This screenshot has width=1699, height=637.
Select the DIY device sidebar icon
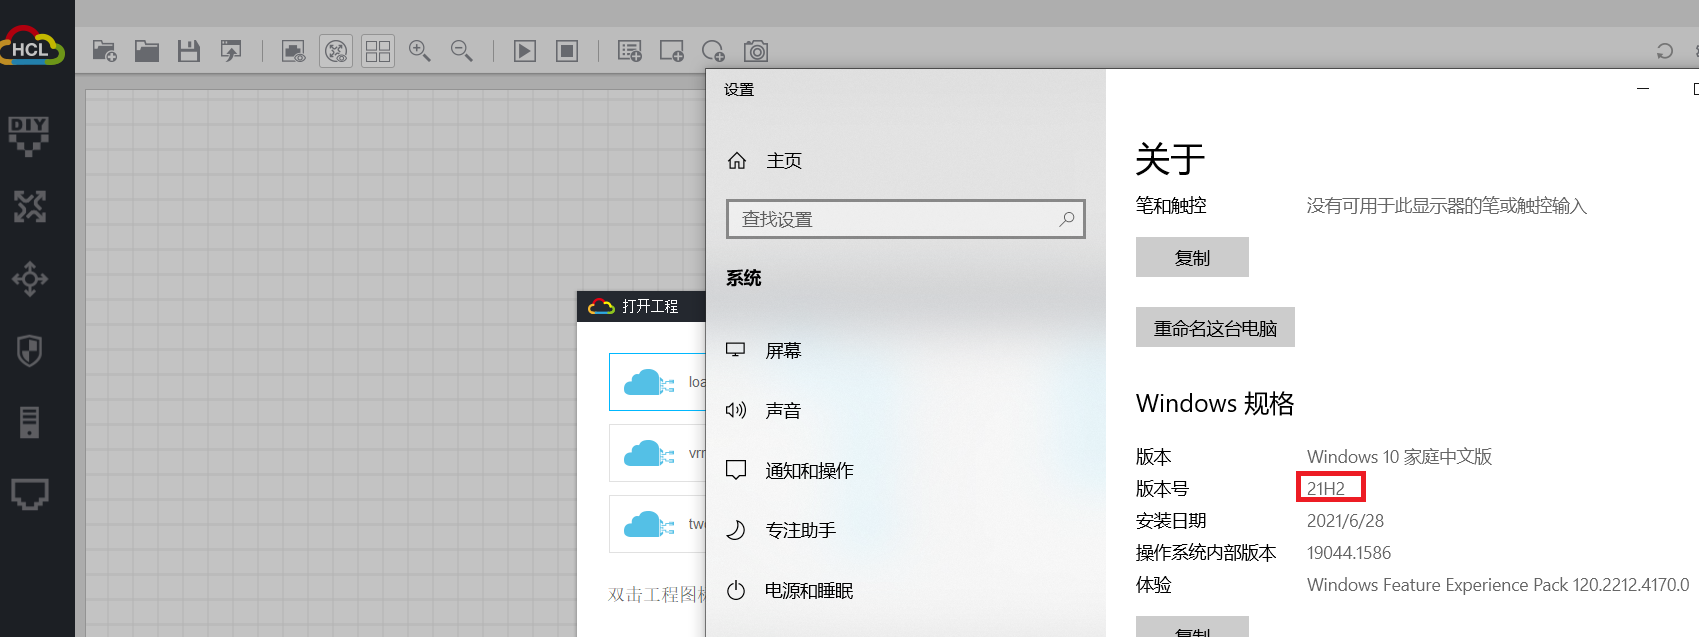pyautogui.click(x=29, y=136)
